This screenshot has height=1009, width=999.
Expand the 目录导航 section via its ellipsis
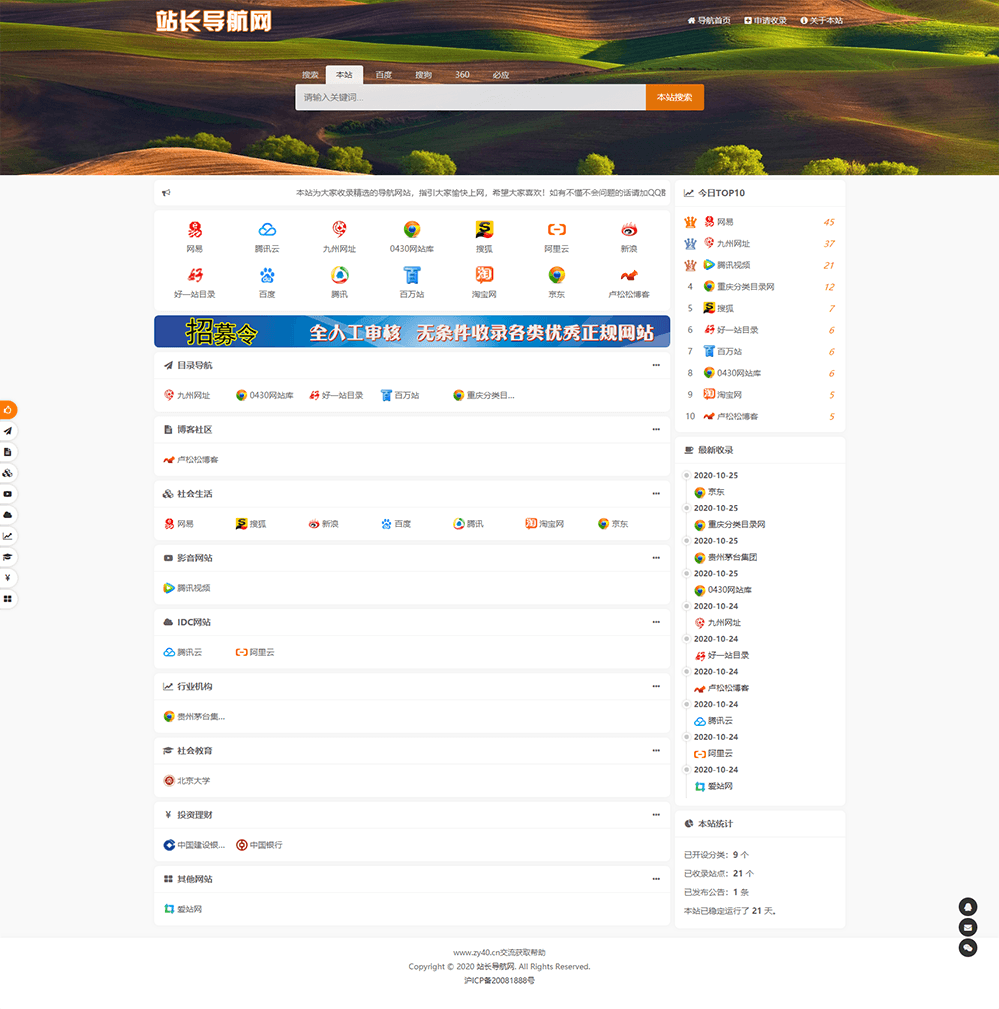pyautogui.click(x=656, y=364)
